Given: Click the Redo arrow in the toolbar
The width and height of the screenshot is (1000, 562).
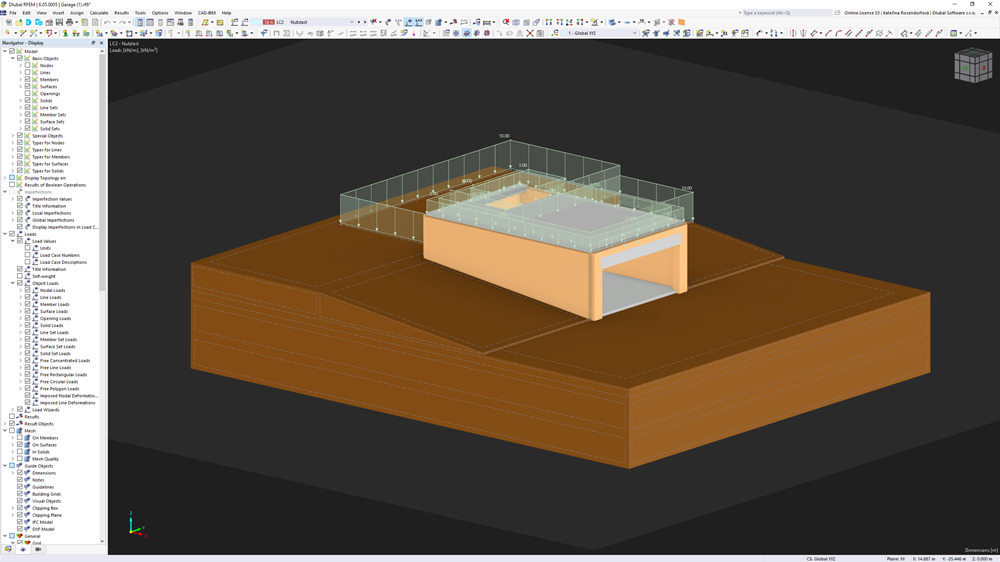Looking at the screenshot, I should 122,22.
